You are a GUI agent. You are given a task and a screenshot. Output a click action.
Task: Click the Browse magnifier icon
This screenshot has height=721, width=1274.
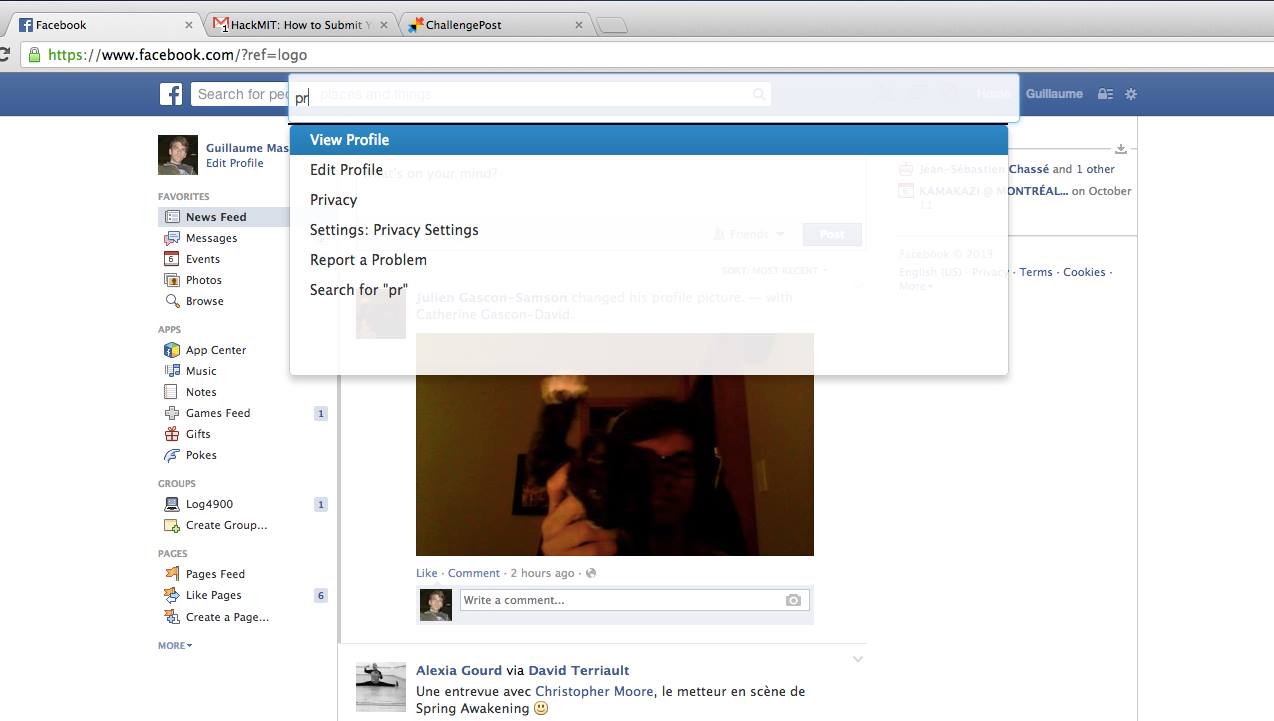[172, 301]
